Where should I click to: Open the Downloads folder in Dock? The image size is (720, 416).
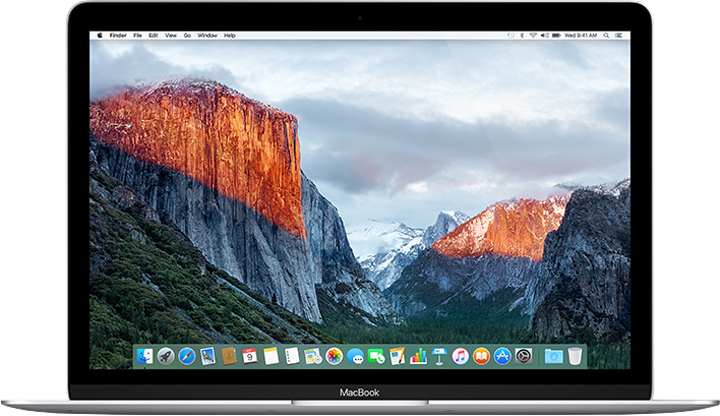553,356
